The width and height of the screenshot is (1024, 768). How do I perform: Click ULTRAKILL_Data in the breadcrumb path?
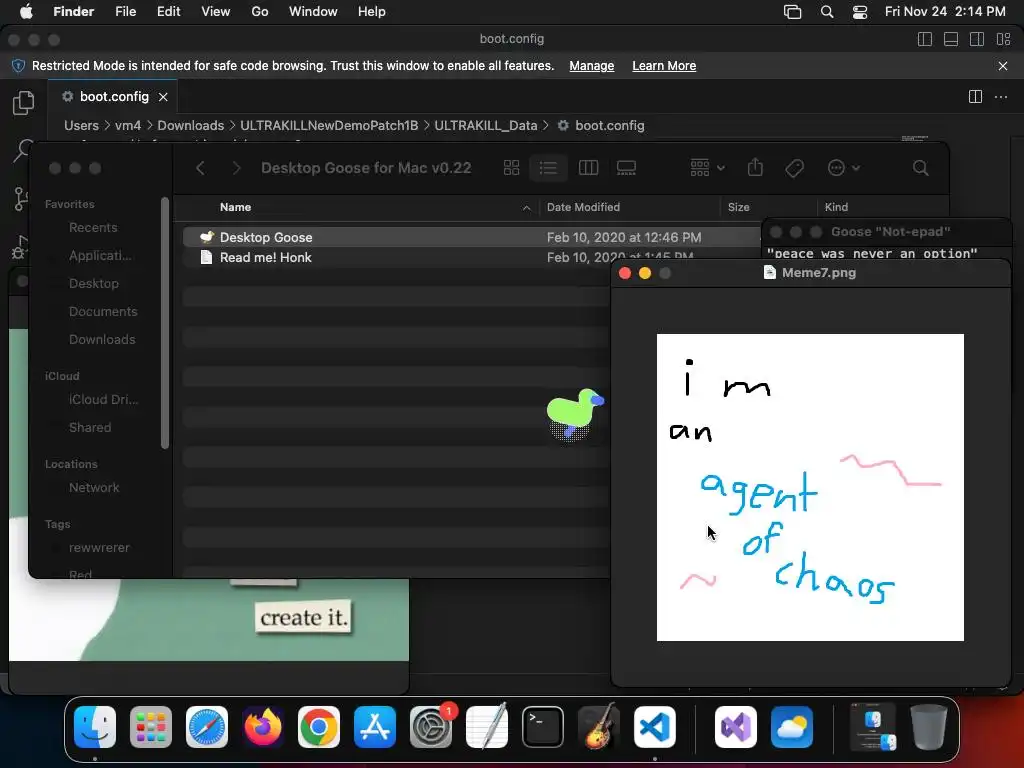tap(485, 125)
